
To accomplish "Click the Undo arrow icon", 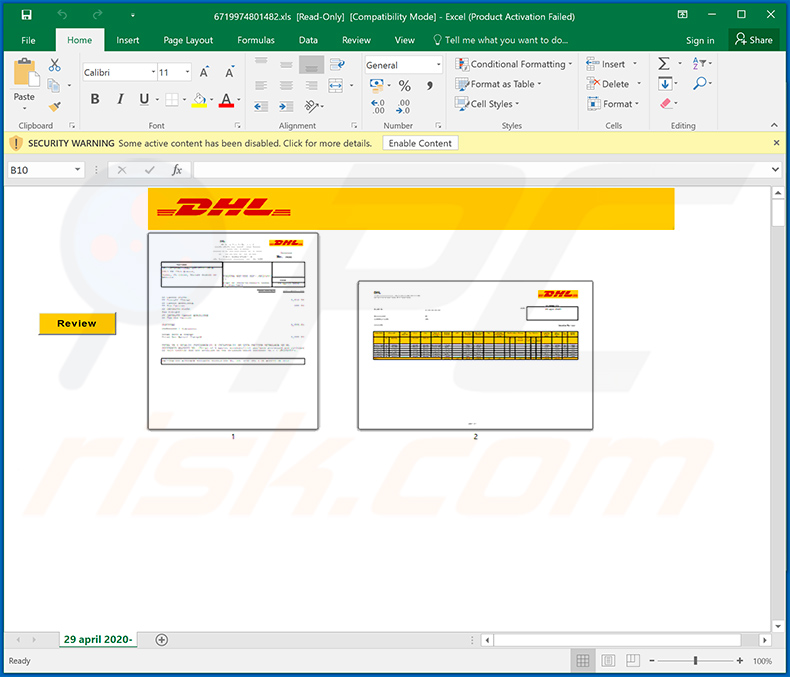I will pos(62,15).
